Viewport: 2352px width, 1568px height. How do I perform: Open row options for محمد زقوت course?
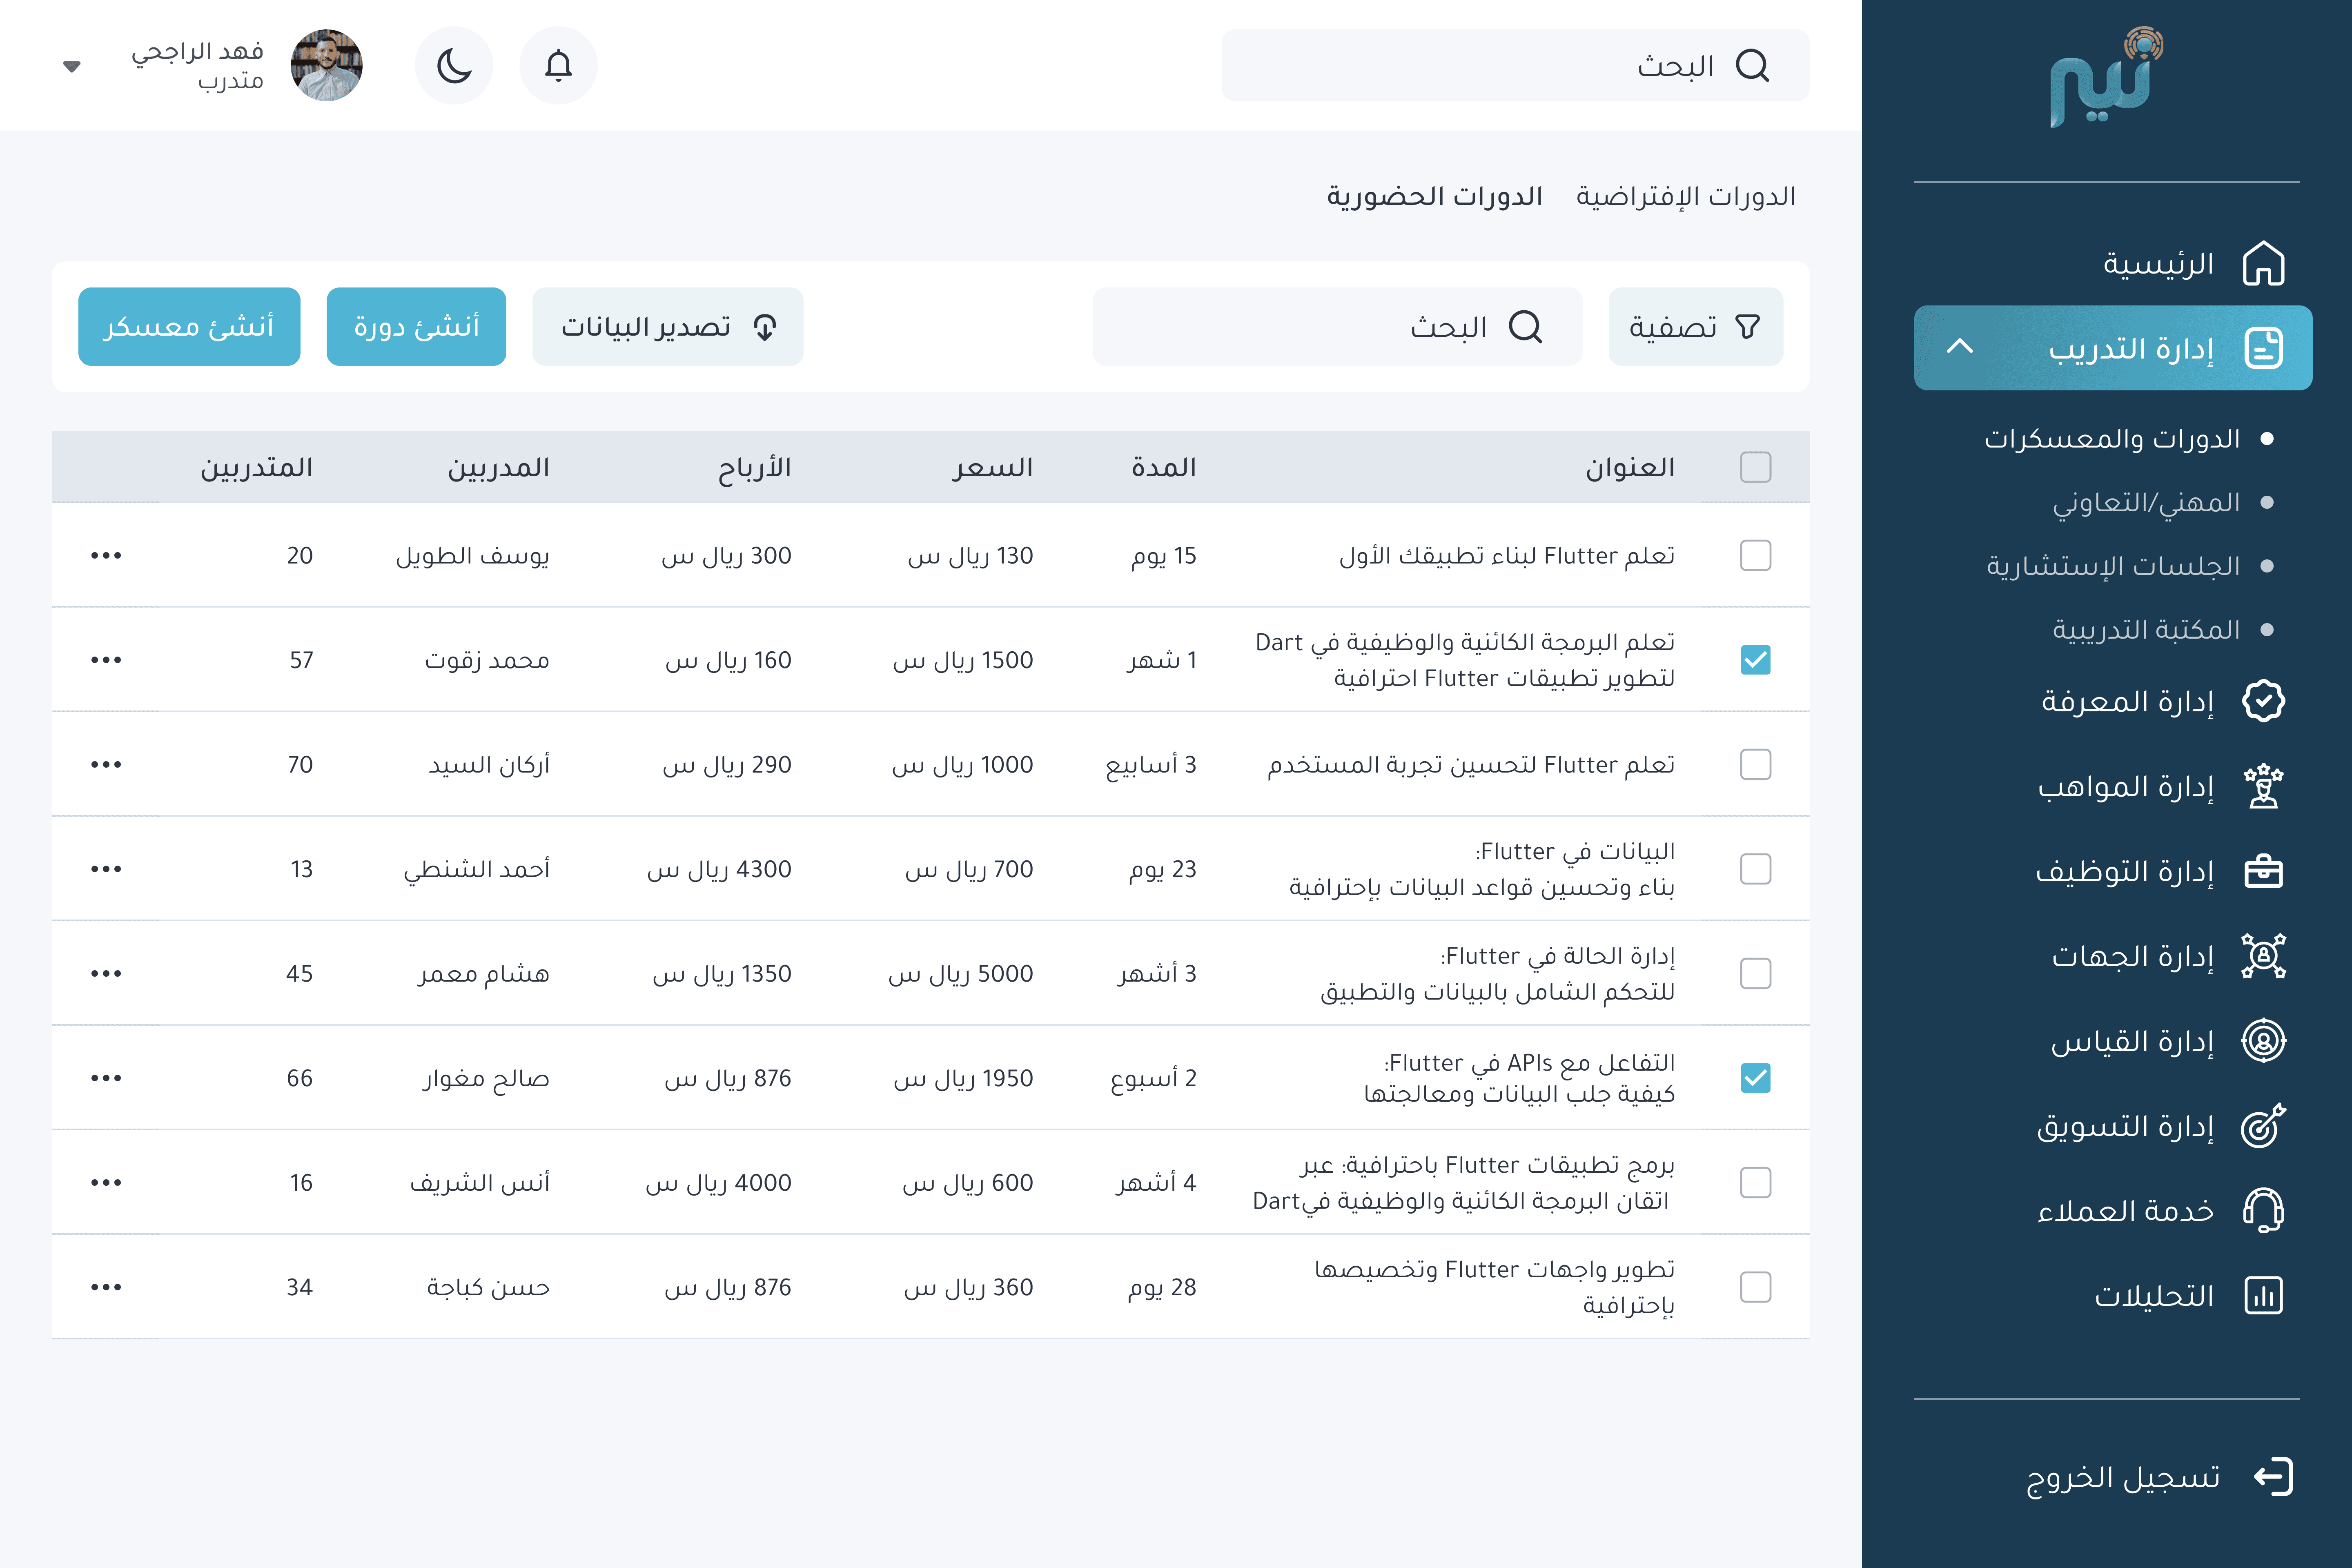tap(106, 660)
